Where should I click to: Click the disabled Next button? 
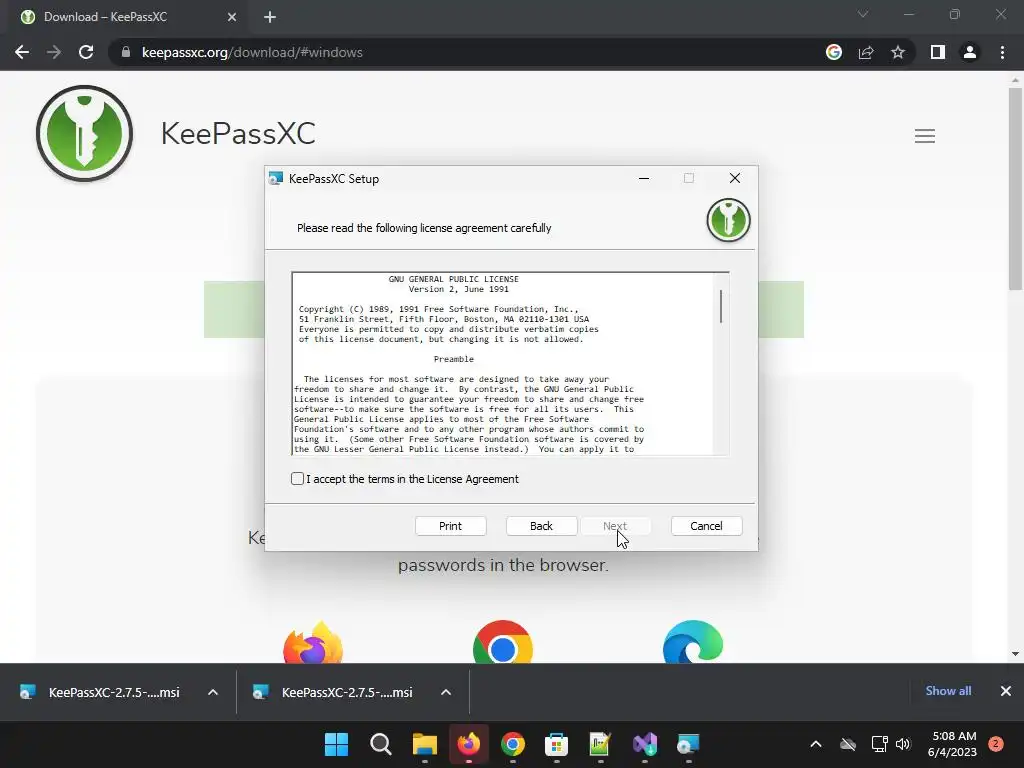615,526
